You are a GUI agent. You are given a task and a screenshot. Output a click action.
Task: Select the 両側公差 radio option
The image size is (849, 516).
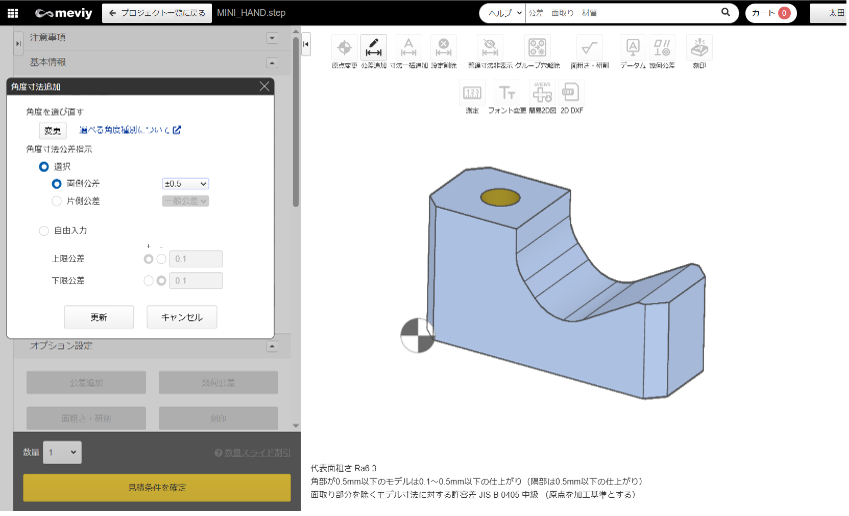pos(56,184)
